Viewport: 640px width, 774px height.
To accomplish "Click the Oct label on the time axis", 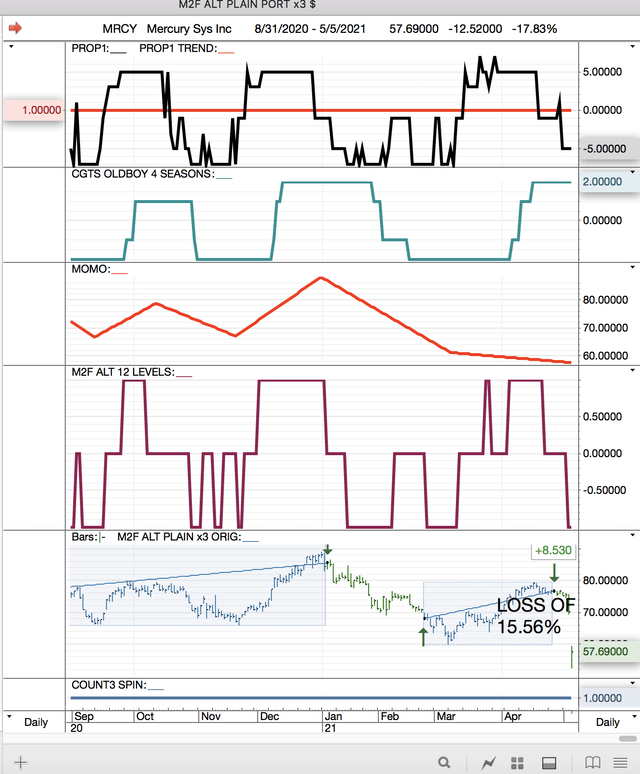I will click(145, 716).
